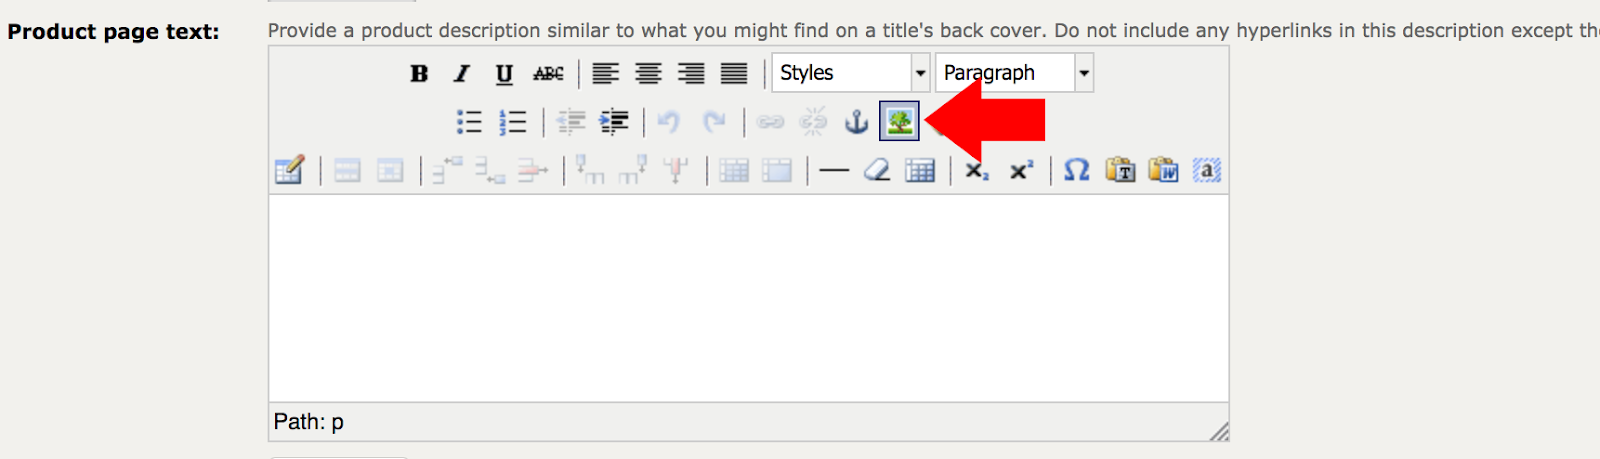Justify the paragraph text
The width and height of the screenshot is (1600, 459).
(x=734, y=73)
